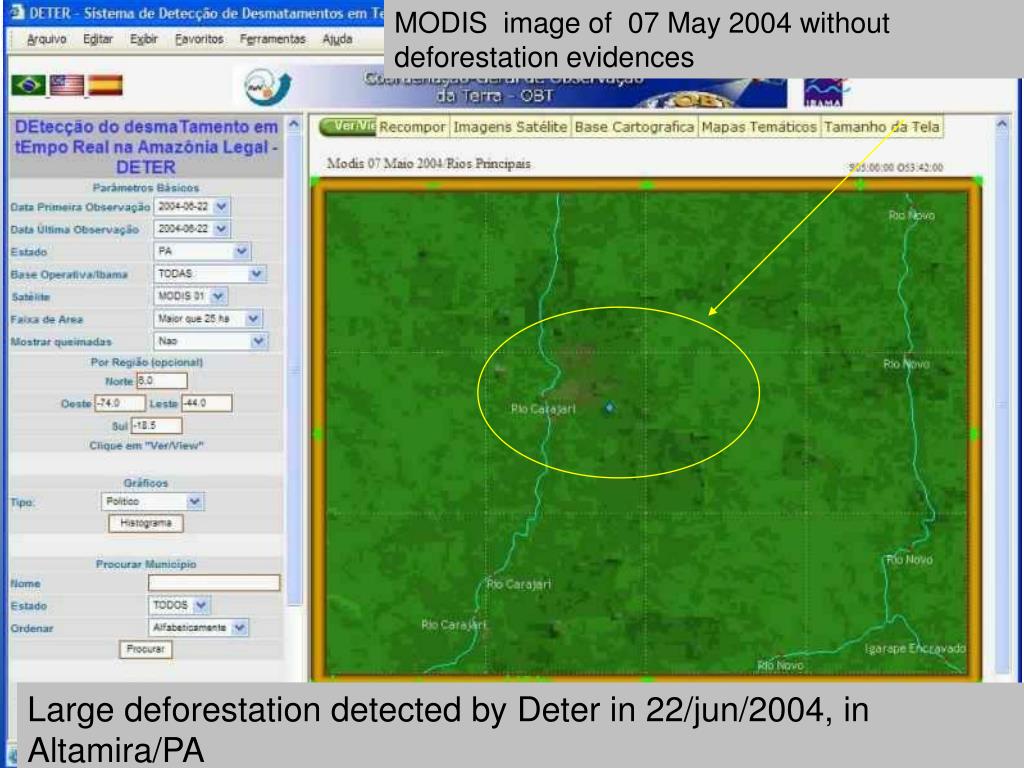The height and width of the screenshot is (768, 1024).
Task: Click 'Igarape Encravado' map label
Action: click(x=915, y=648)
